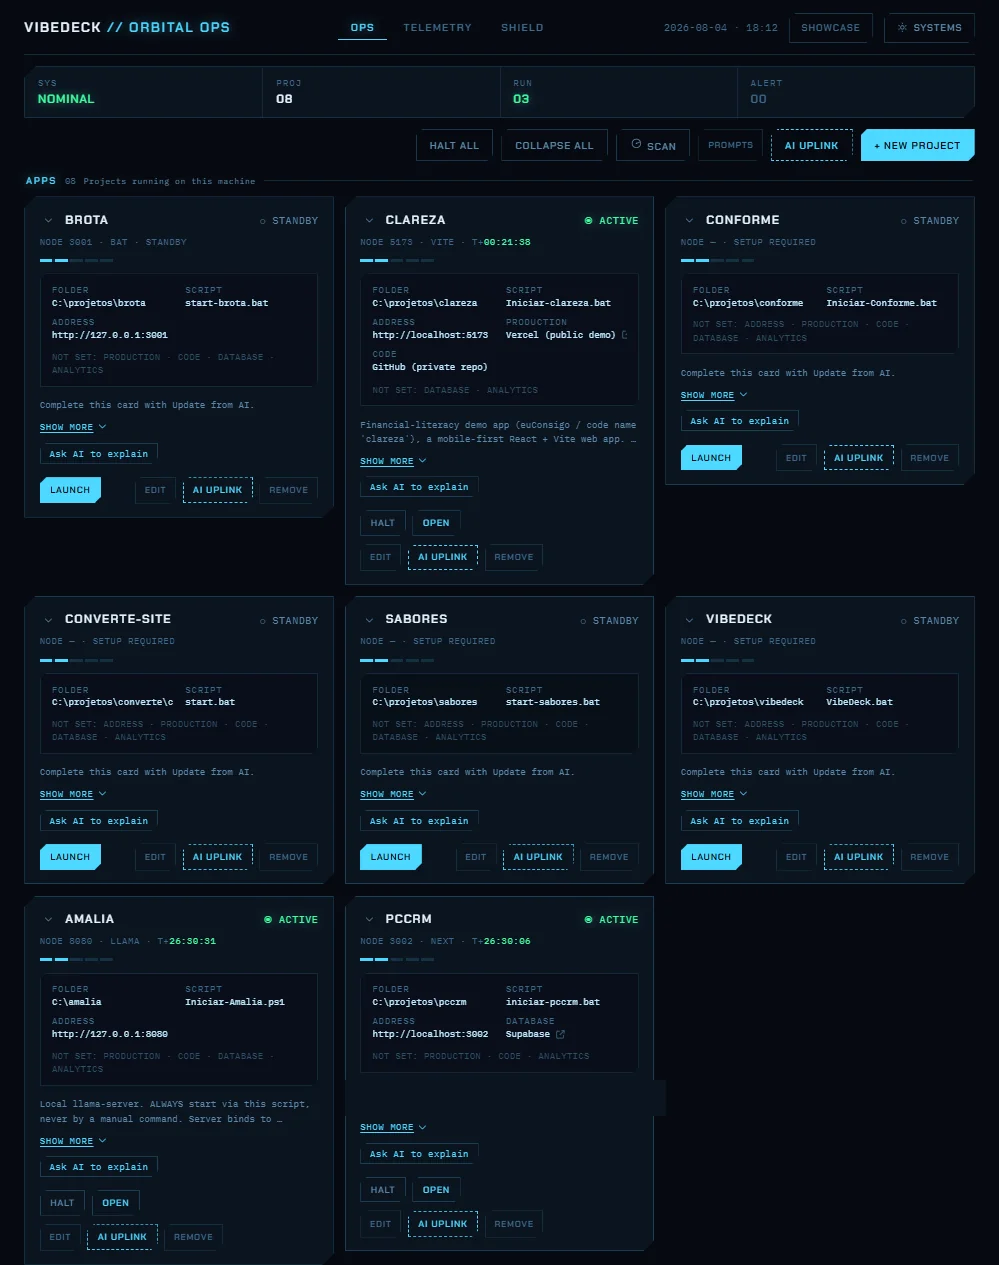Viewport: 999px width, 1265px height.
Task: Open the external link icon beside Supabase
Action: 560,1034
